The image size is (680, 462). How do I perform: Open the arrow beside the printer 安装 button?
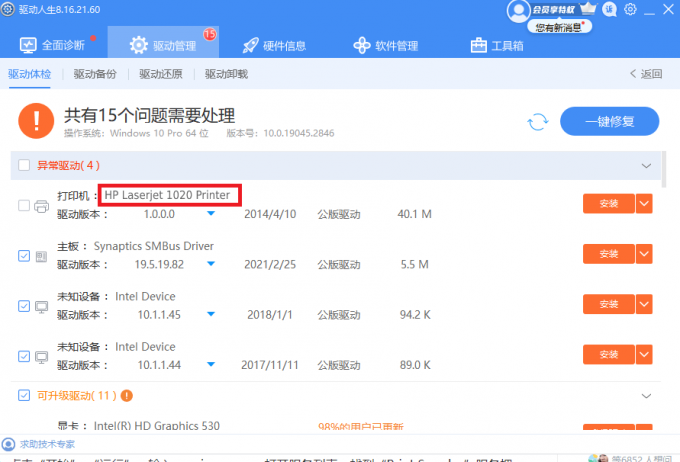click(644, 204)
